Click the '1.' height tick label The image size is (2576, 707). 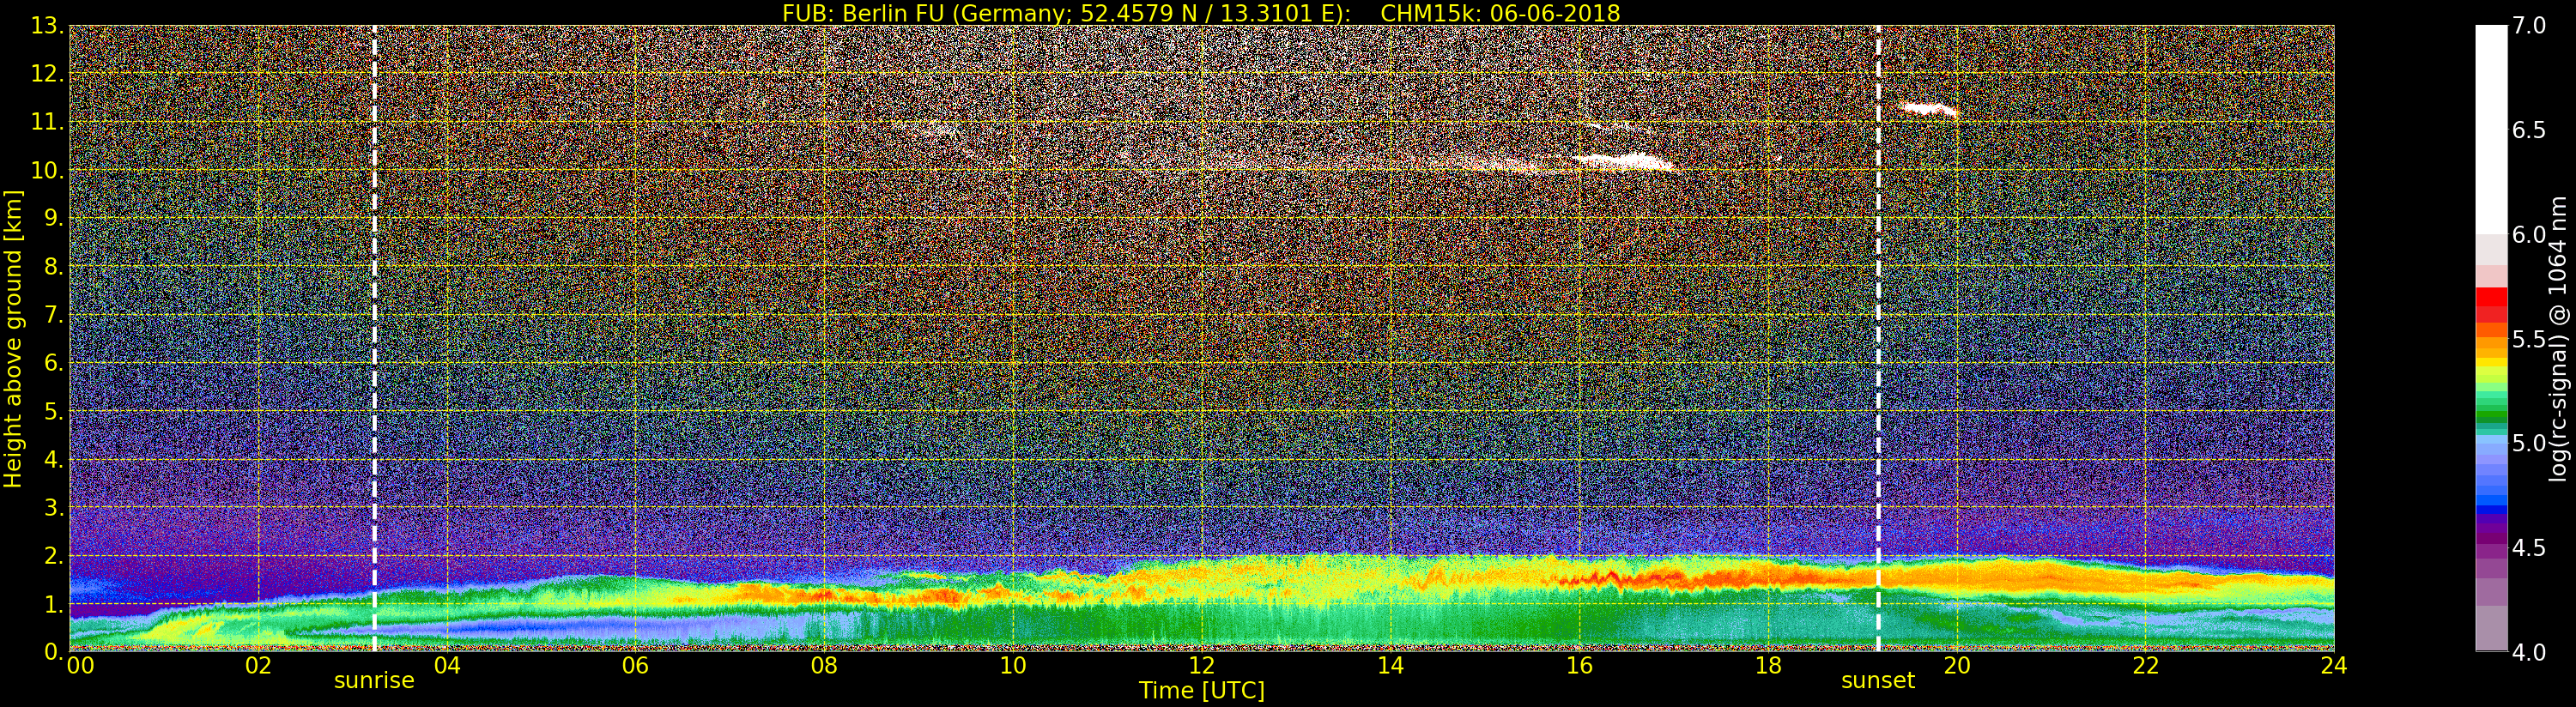tap(54, 604)
